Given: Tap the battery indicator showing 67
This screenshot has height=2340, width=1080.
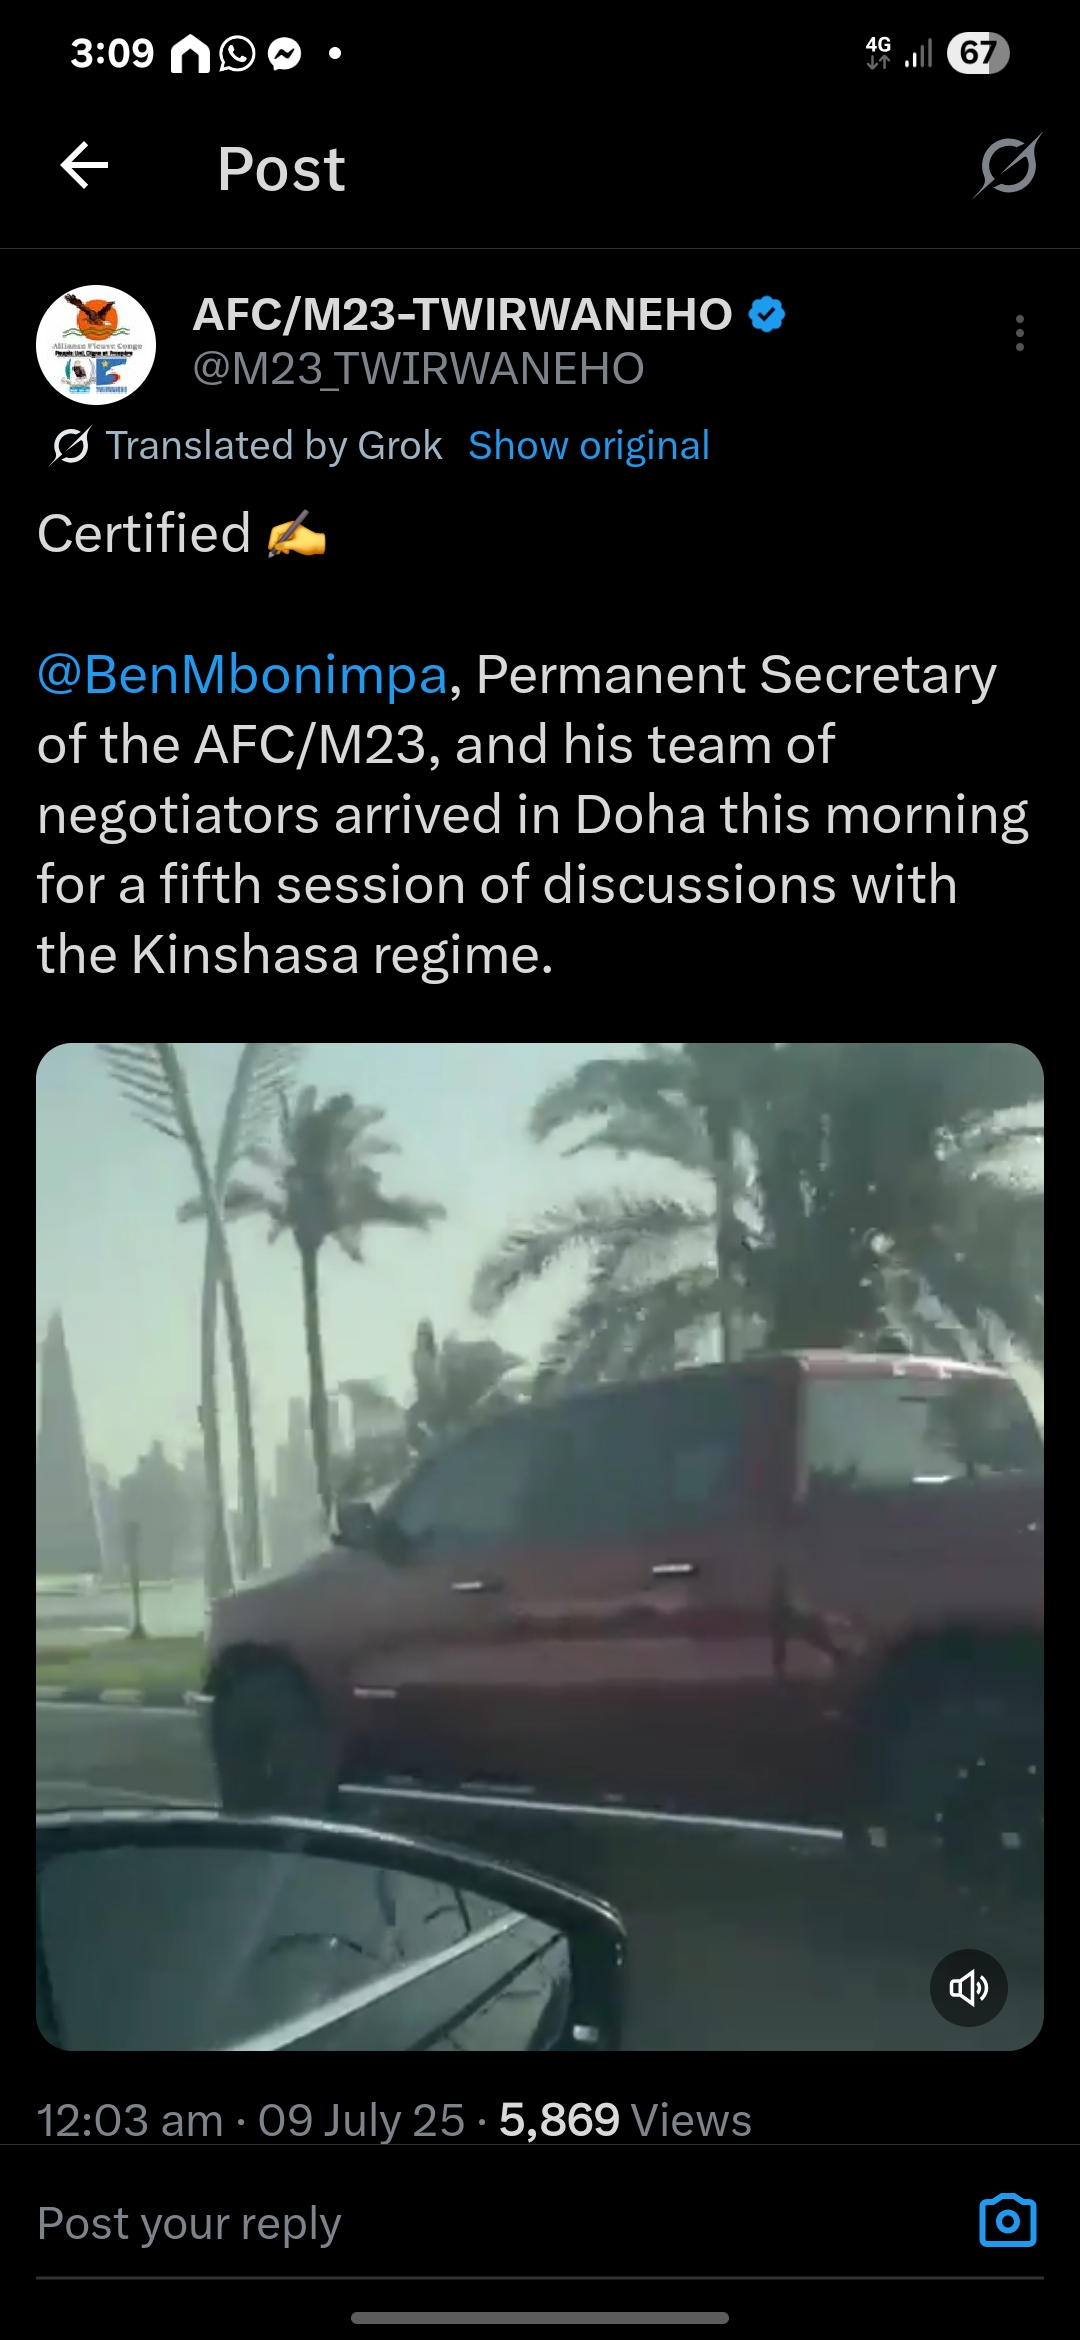Looking at the screenshot, I should pos(978,53).
